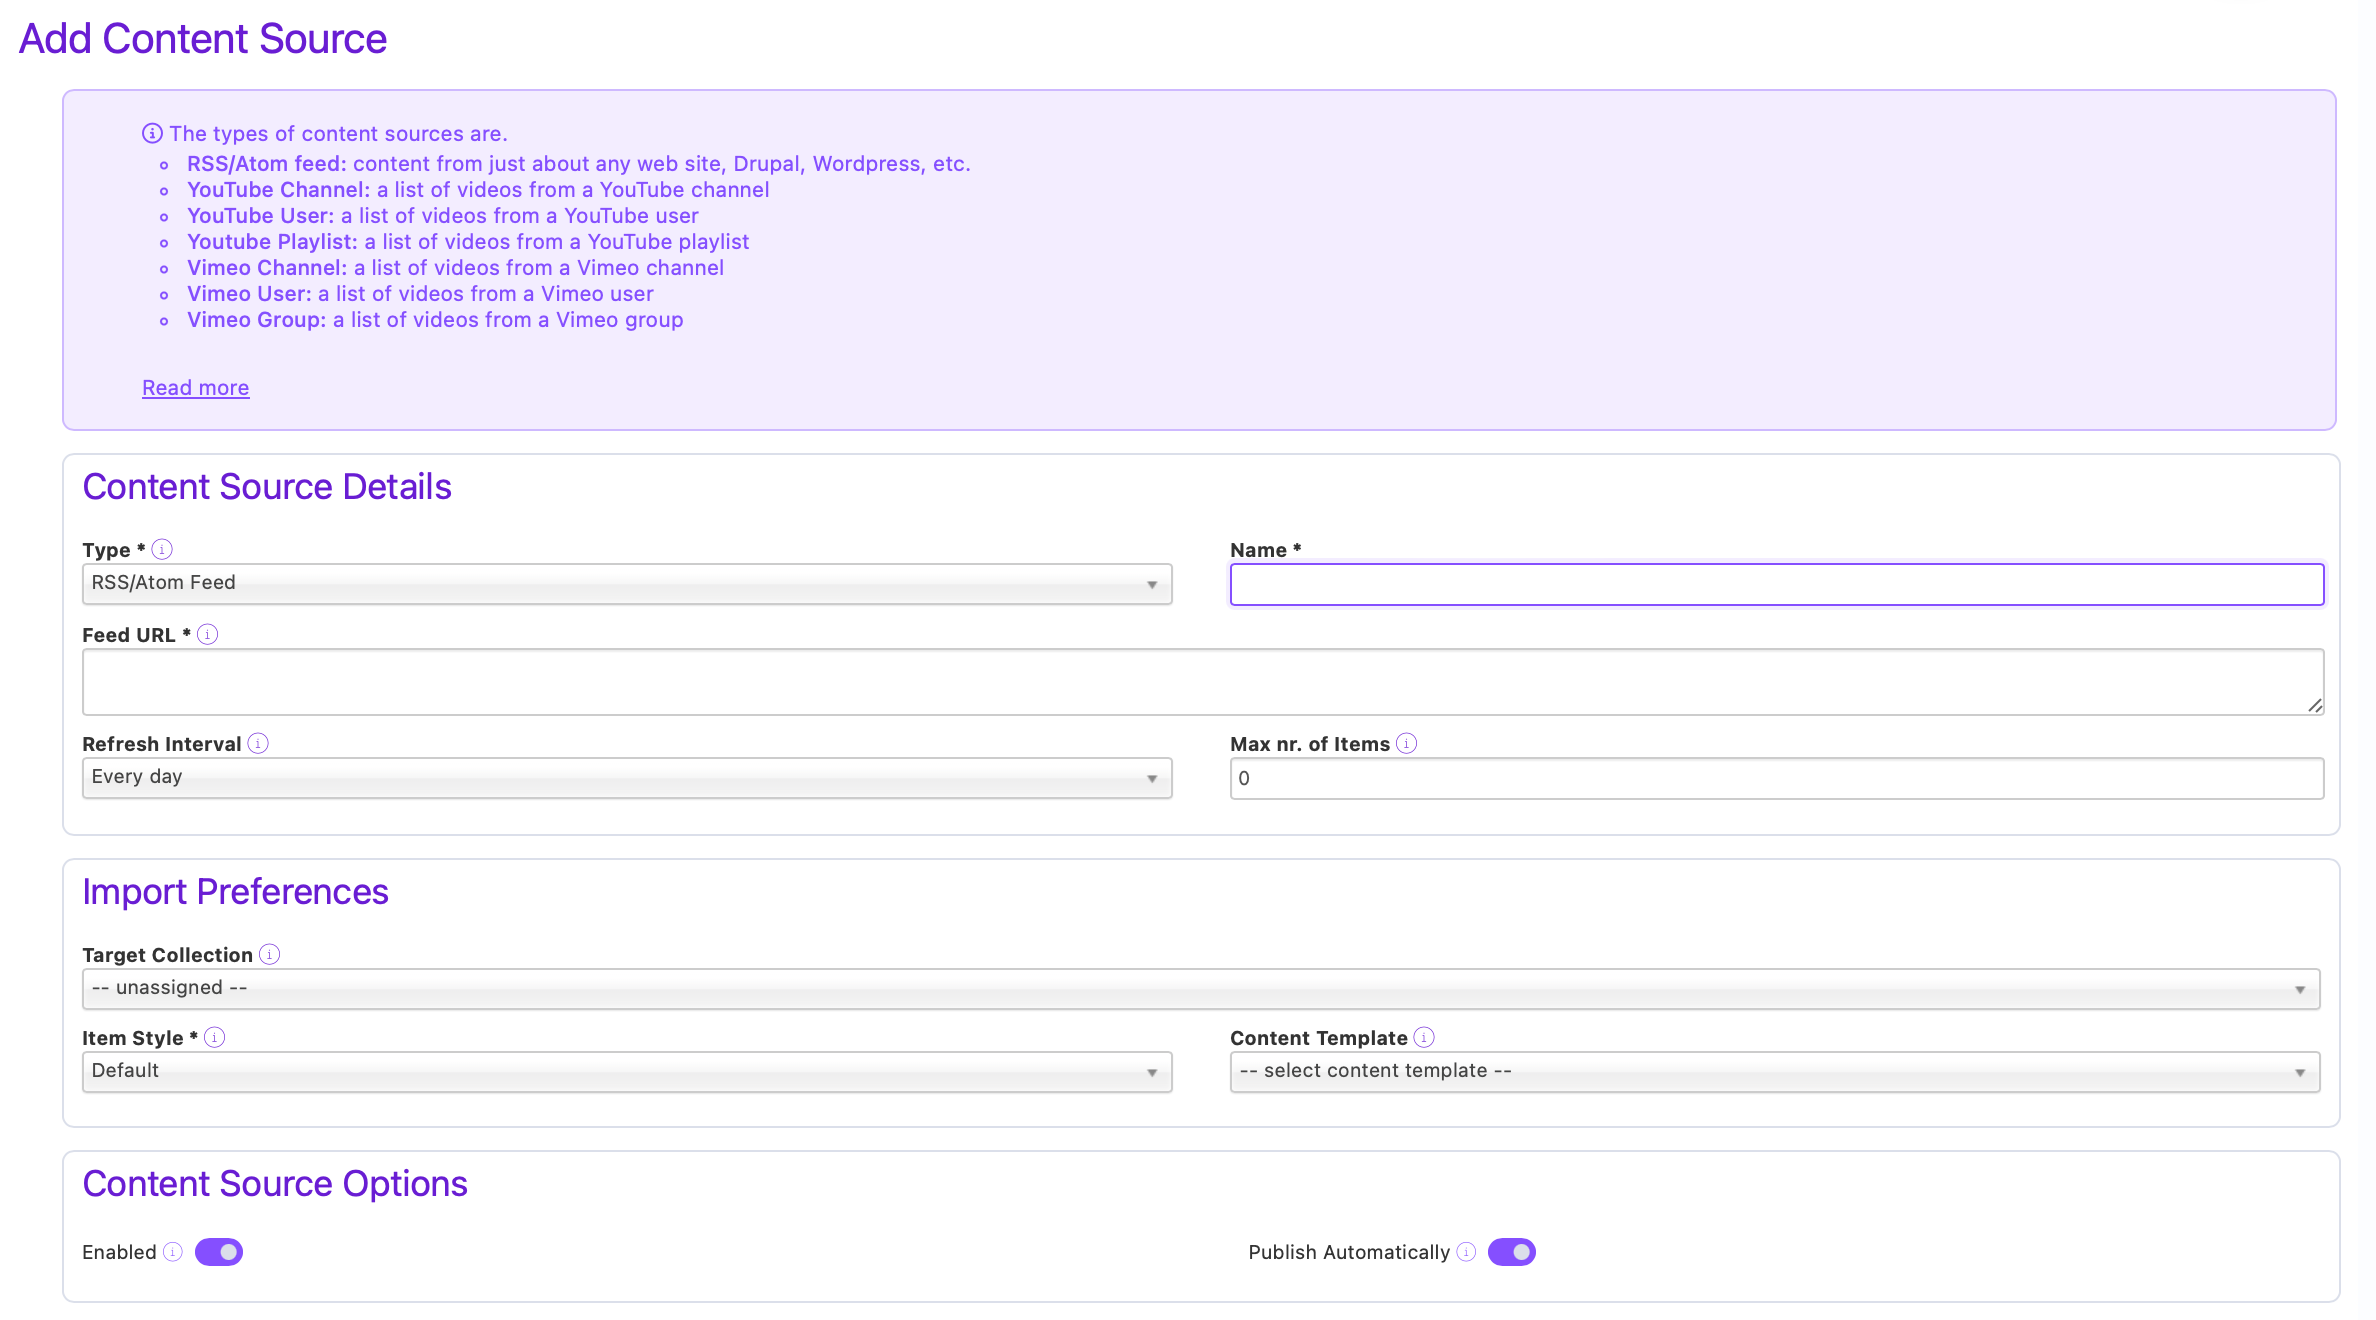Expand the Target Collection unassigned dropdown
Viewport: 2376px width, 1320px height.
1201,989
